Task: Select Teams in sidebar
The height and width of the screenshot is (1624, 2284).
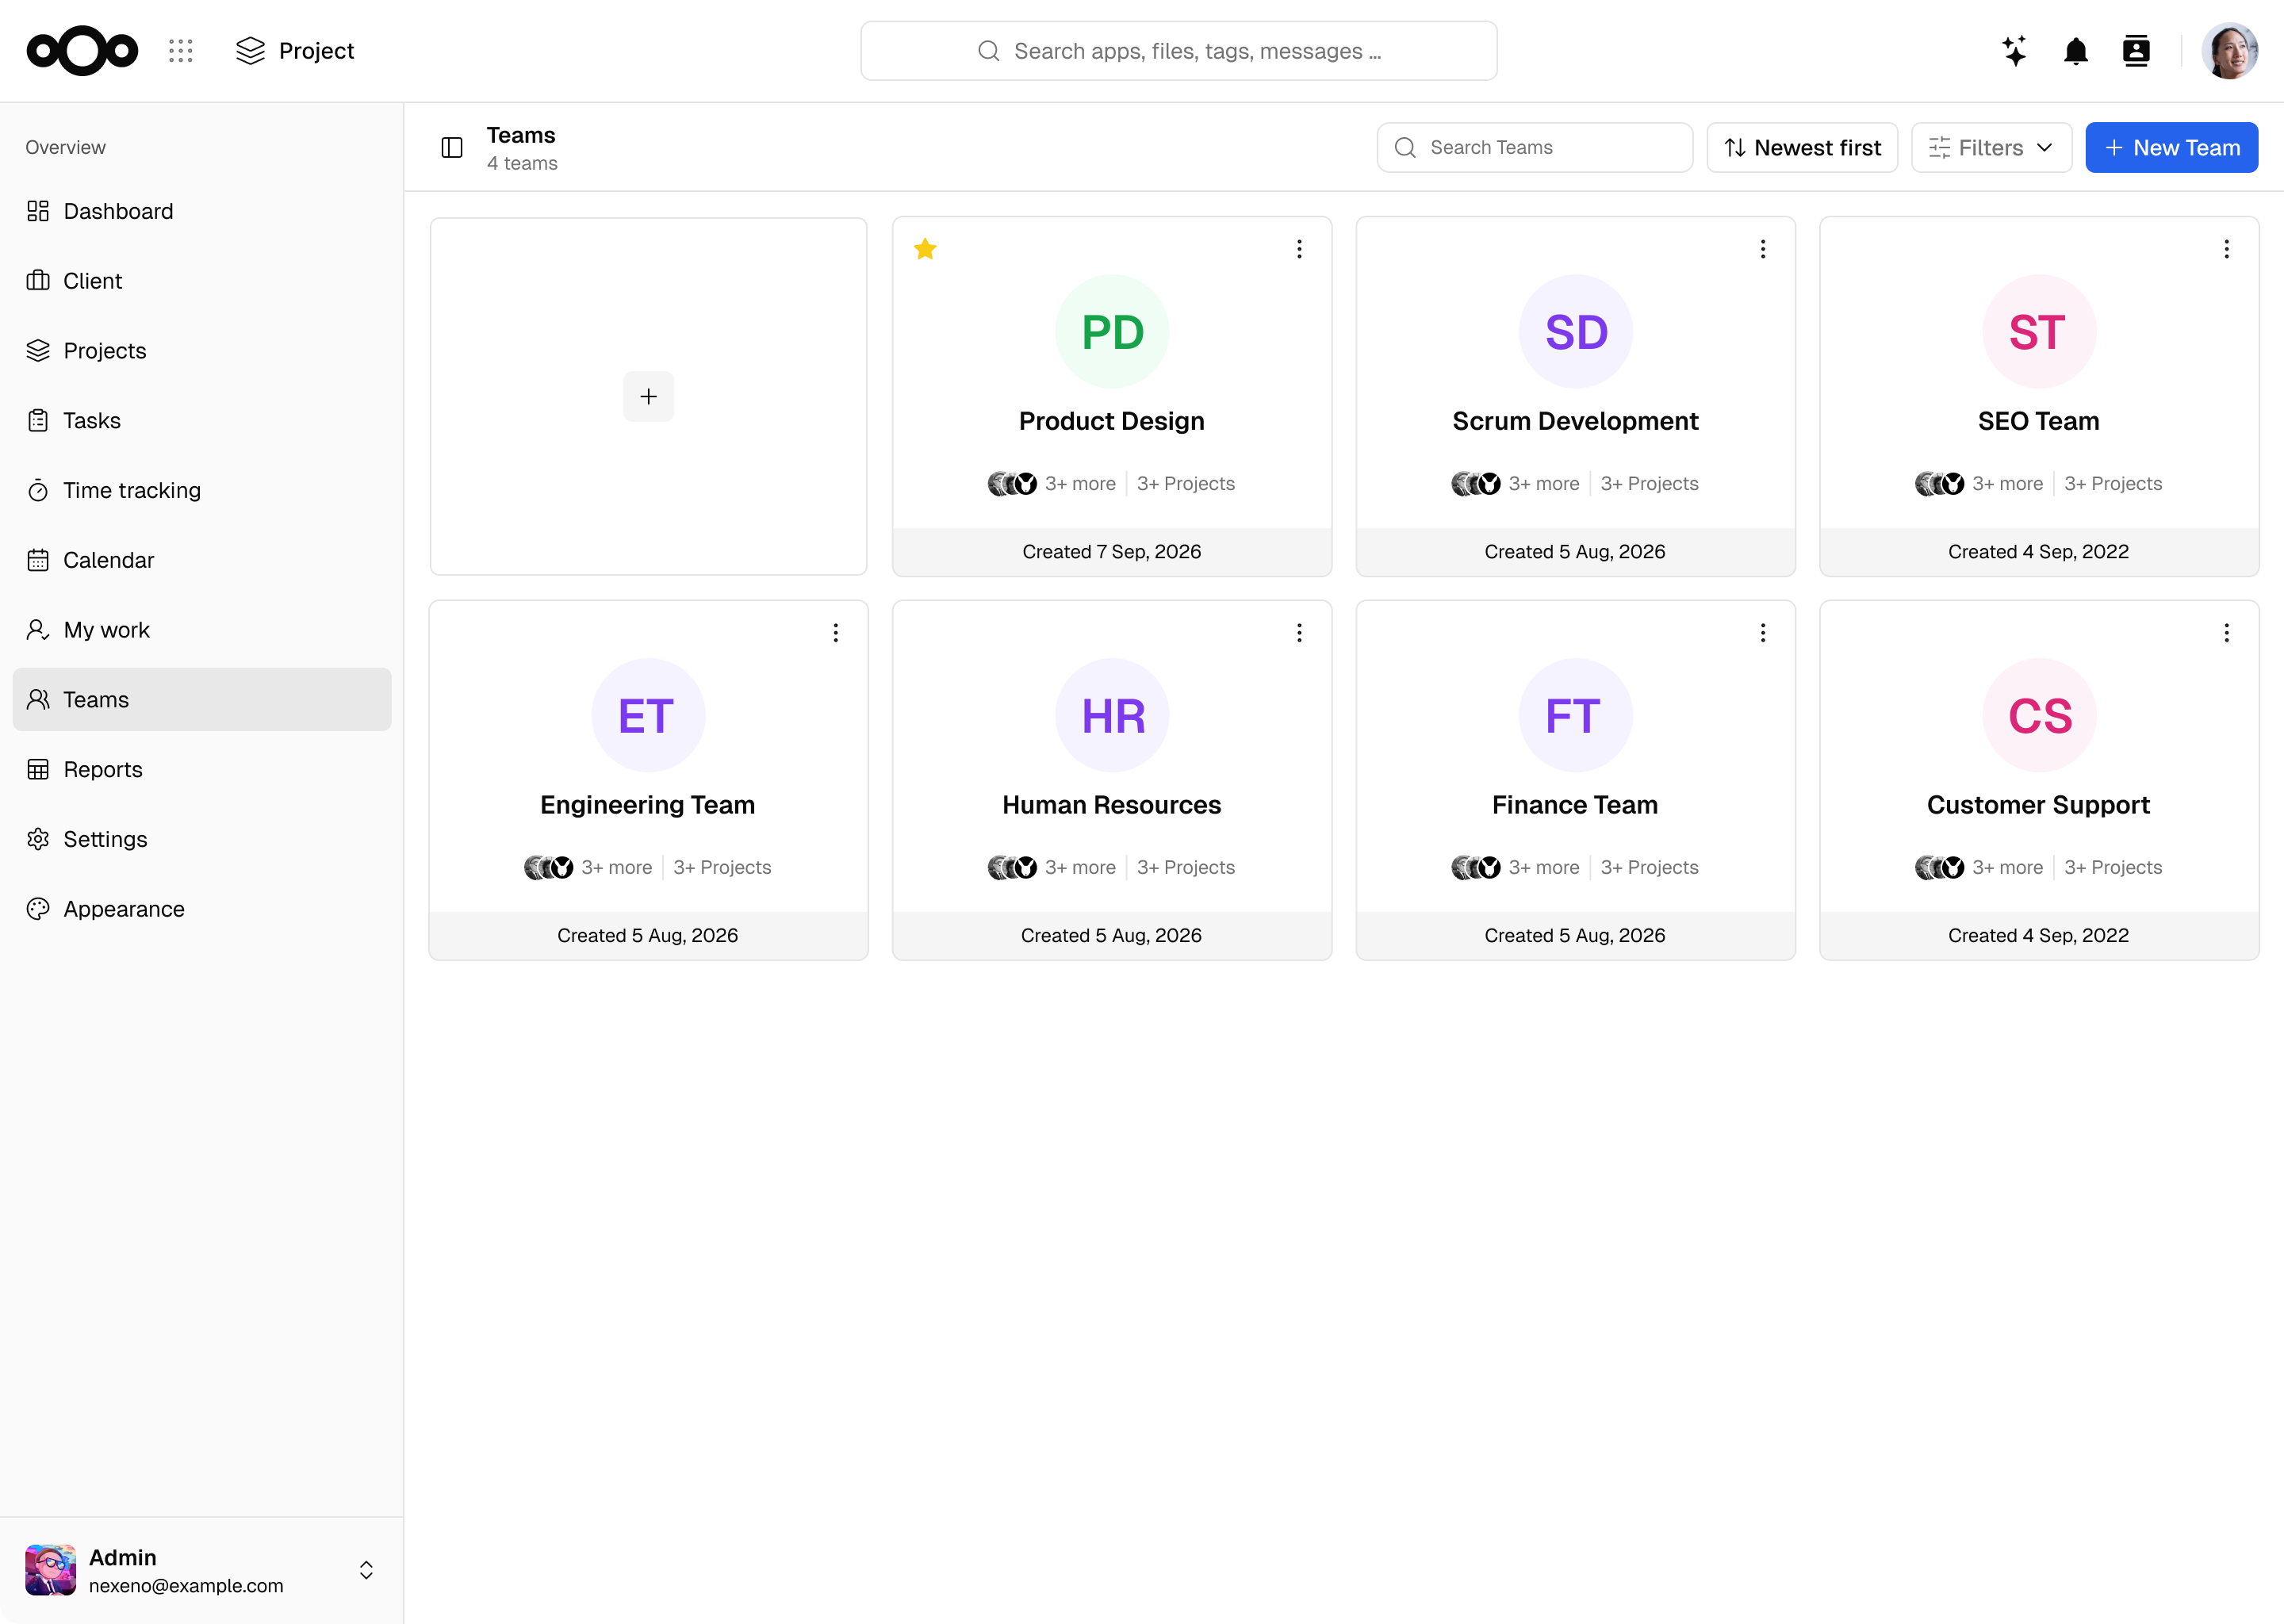Action: click(x=202, y=700)
